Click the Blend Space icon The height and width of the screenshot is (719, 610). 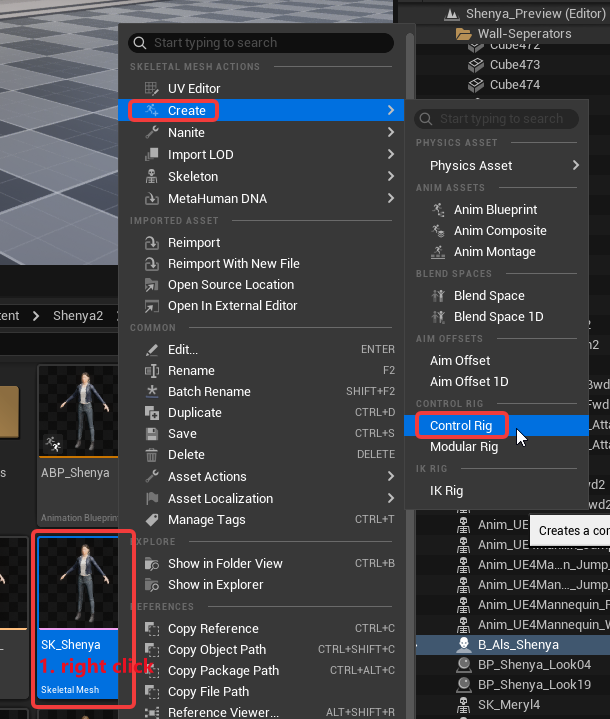(x=438, y=296)
